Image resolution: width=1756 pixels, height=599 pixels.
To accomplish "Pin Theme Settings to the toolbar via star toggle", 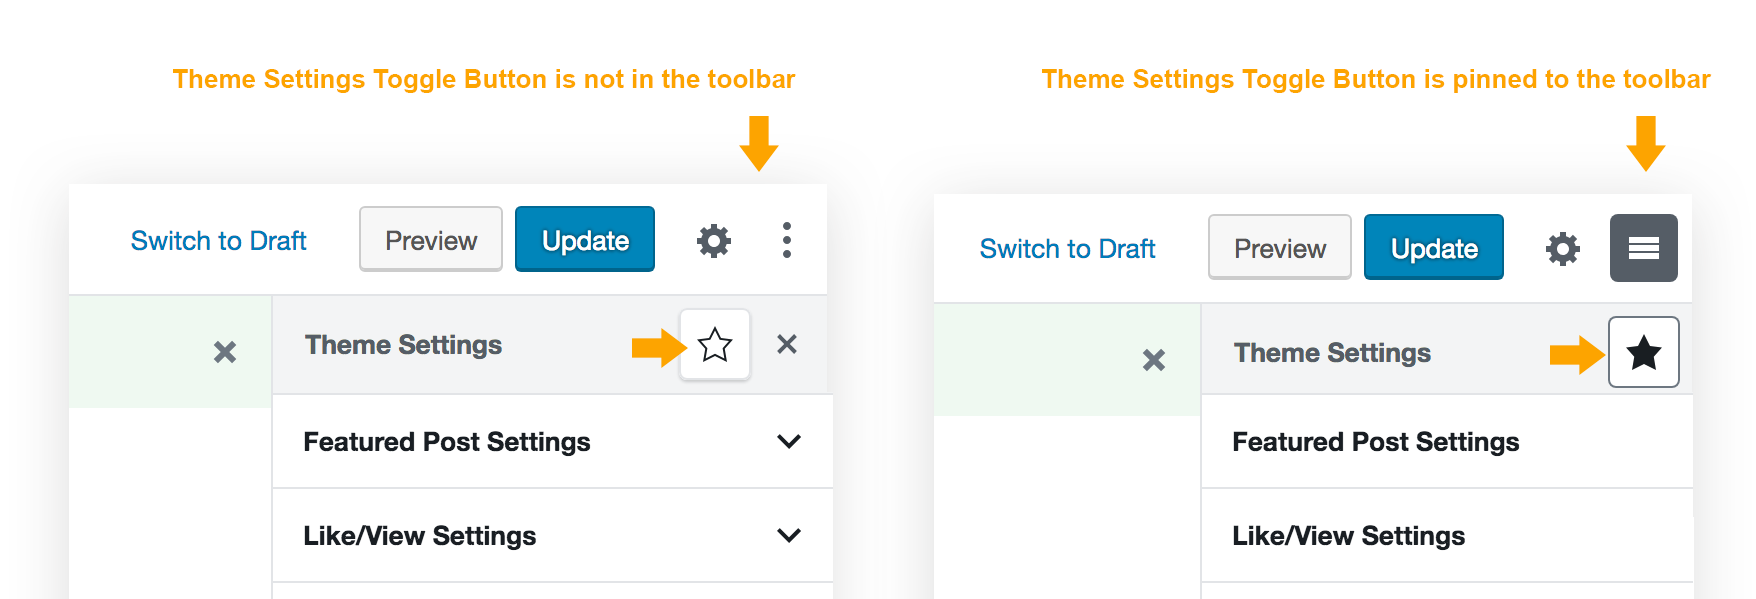I will pyautogui.click(x=715, y=345).
